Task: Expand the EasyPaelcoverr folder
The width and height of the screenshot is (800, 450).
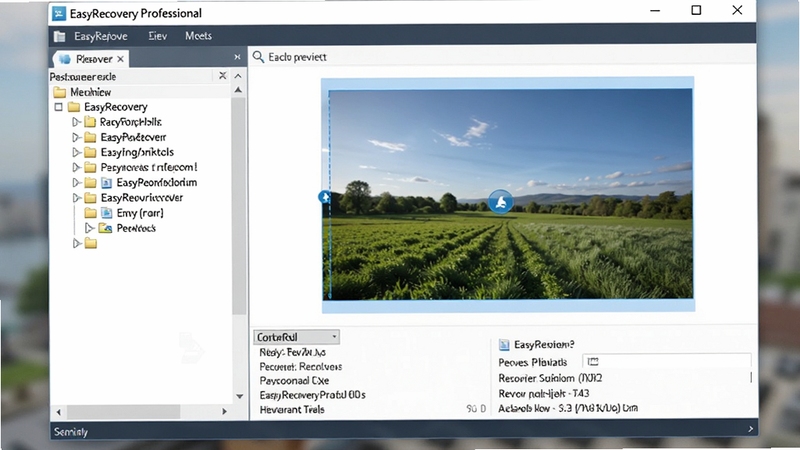Action: [x=76, y=137]
